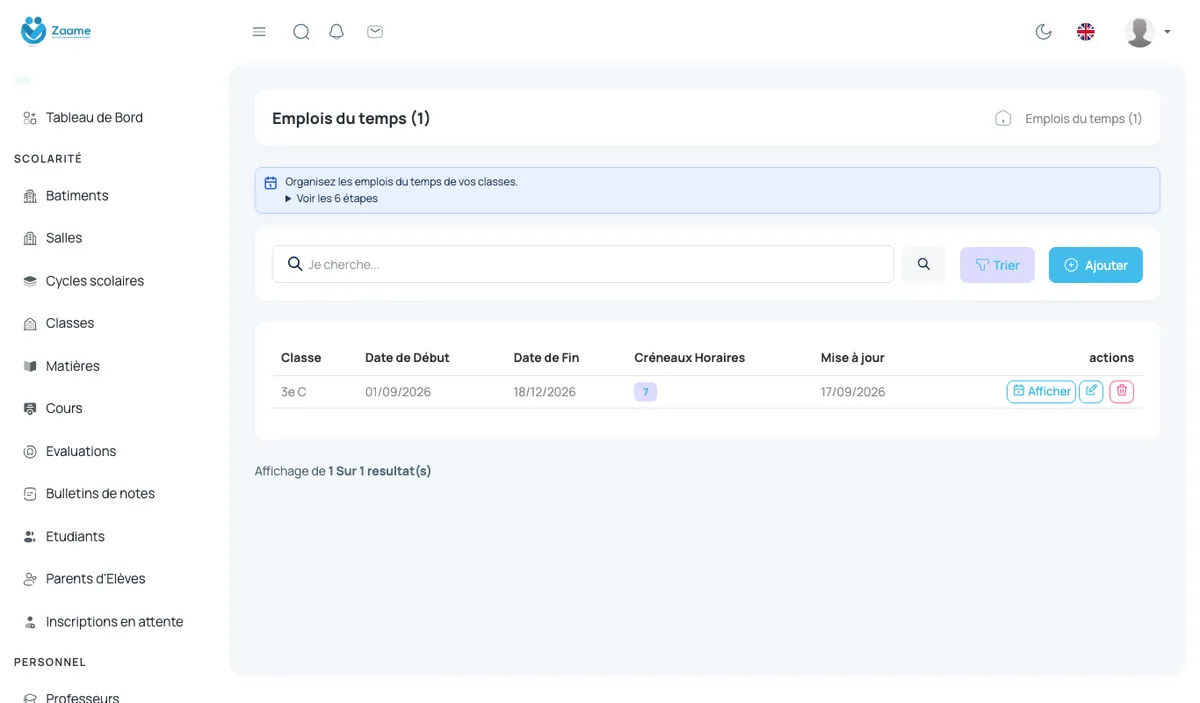Open the Cours sidebar item
This screenshot has width=1200, height=703.
[x=64, y=408]
